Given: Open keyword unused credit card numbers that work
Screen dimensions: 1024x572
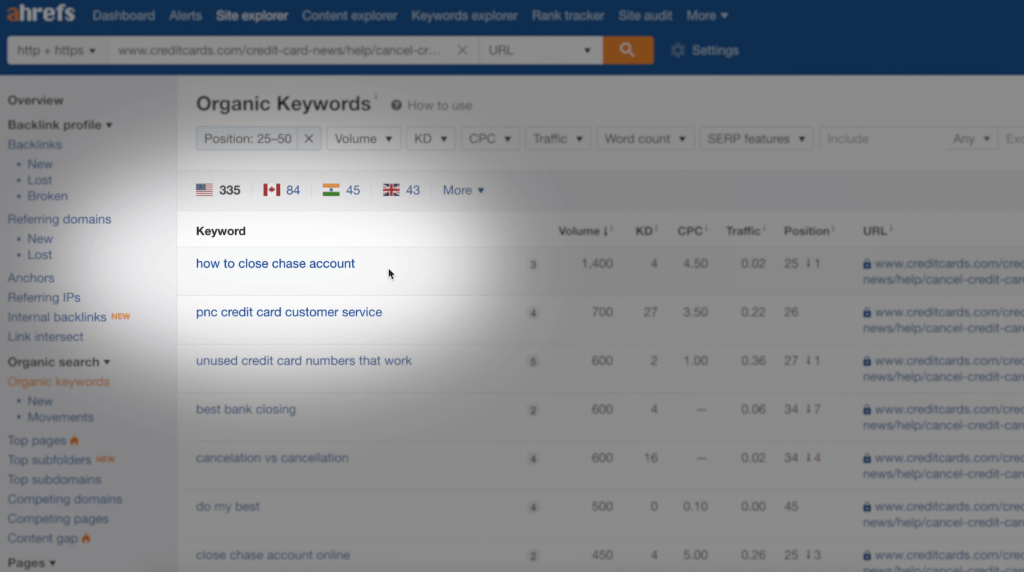Looking at the screenshot, I should [x=304, y=360].
